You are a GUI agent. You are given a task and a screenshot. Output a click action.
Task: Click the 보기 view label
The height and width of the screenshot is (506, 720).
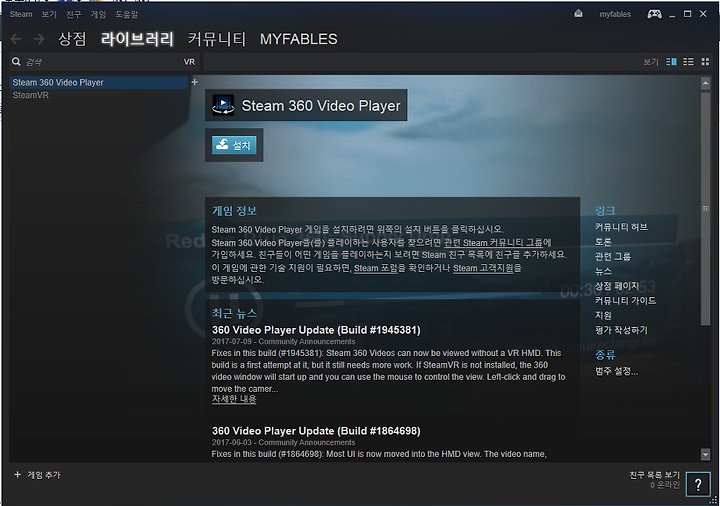tap(651, 62)
